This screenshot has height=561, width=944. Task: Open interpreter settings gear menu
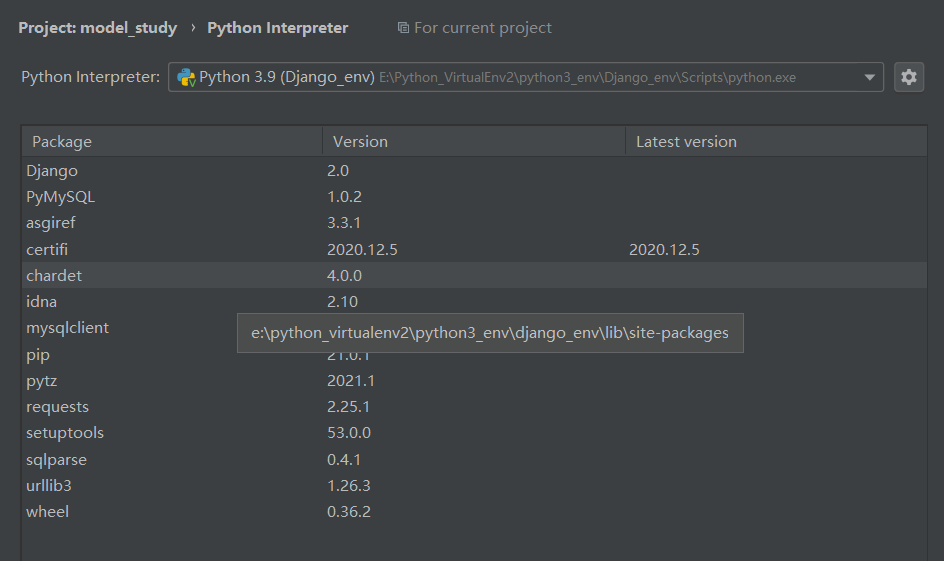coord(908,77)
